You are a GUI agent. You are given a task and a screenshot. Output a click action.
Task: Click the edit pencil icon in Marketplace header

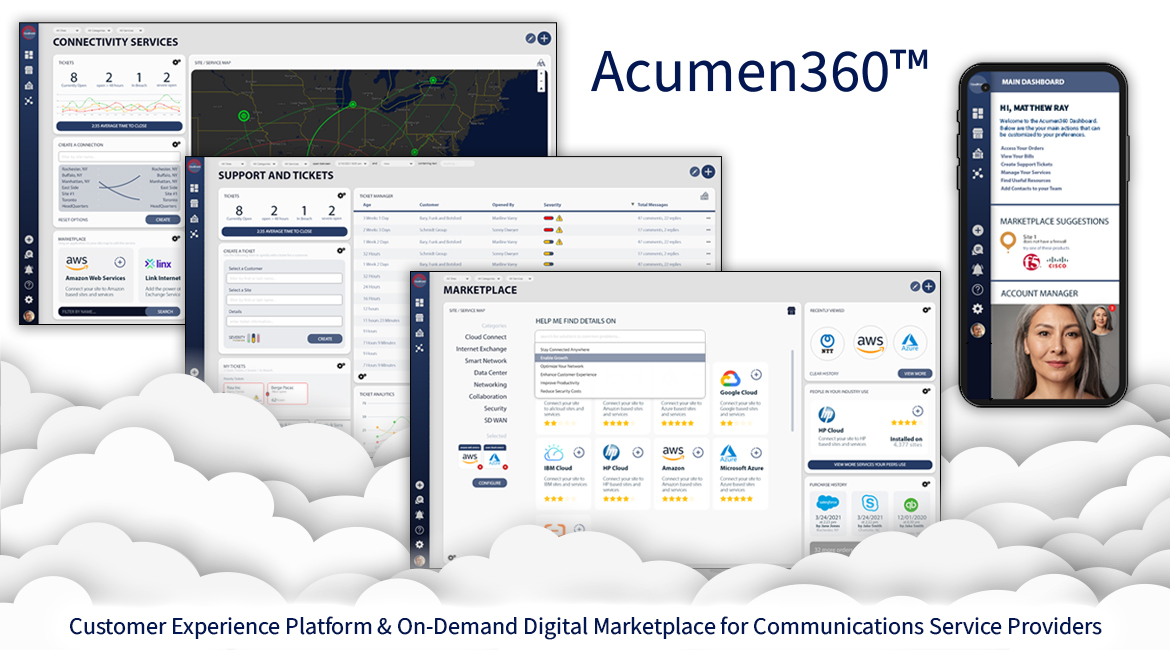(915, 286)
